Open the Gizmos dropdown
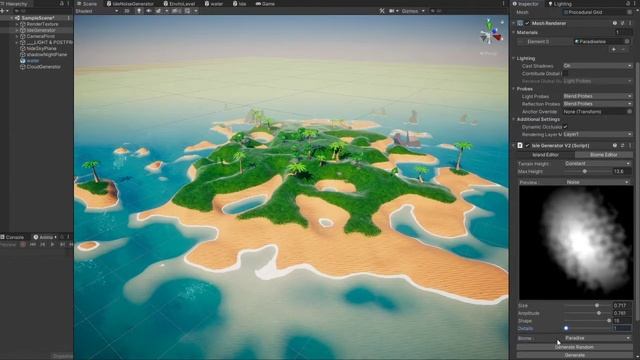The height and width of the screenshot is (360, 640). (413, 11)
